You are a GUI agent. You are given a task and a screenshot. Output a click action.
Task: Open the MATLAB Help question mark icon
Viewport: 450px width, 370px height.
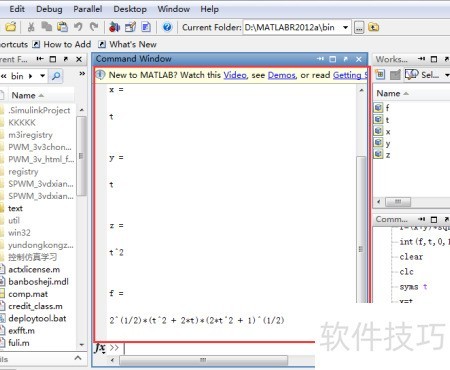(x=167, y=27)
